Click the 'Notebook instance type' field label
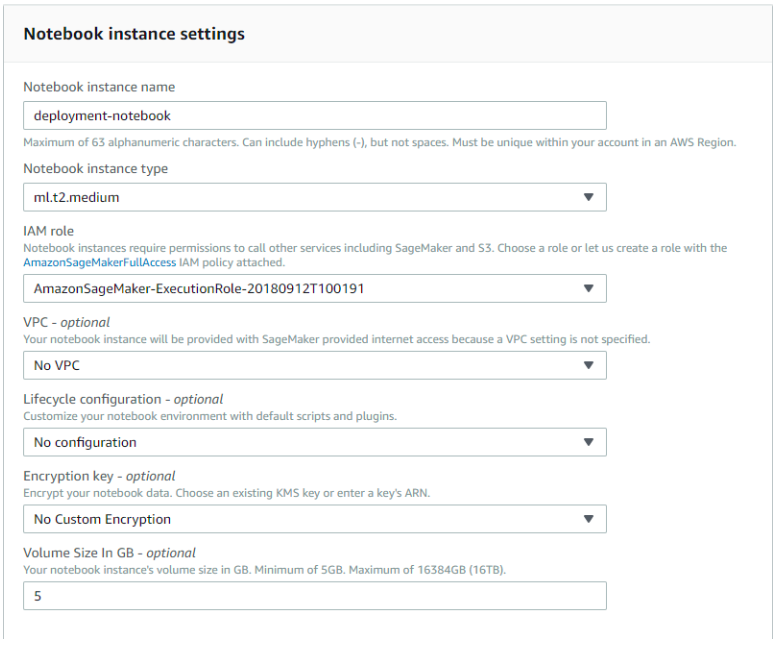 pos(95,169)
